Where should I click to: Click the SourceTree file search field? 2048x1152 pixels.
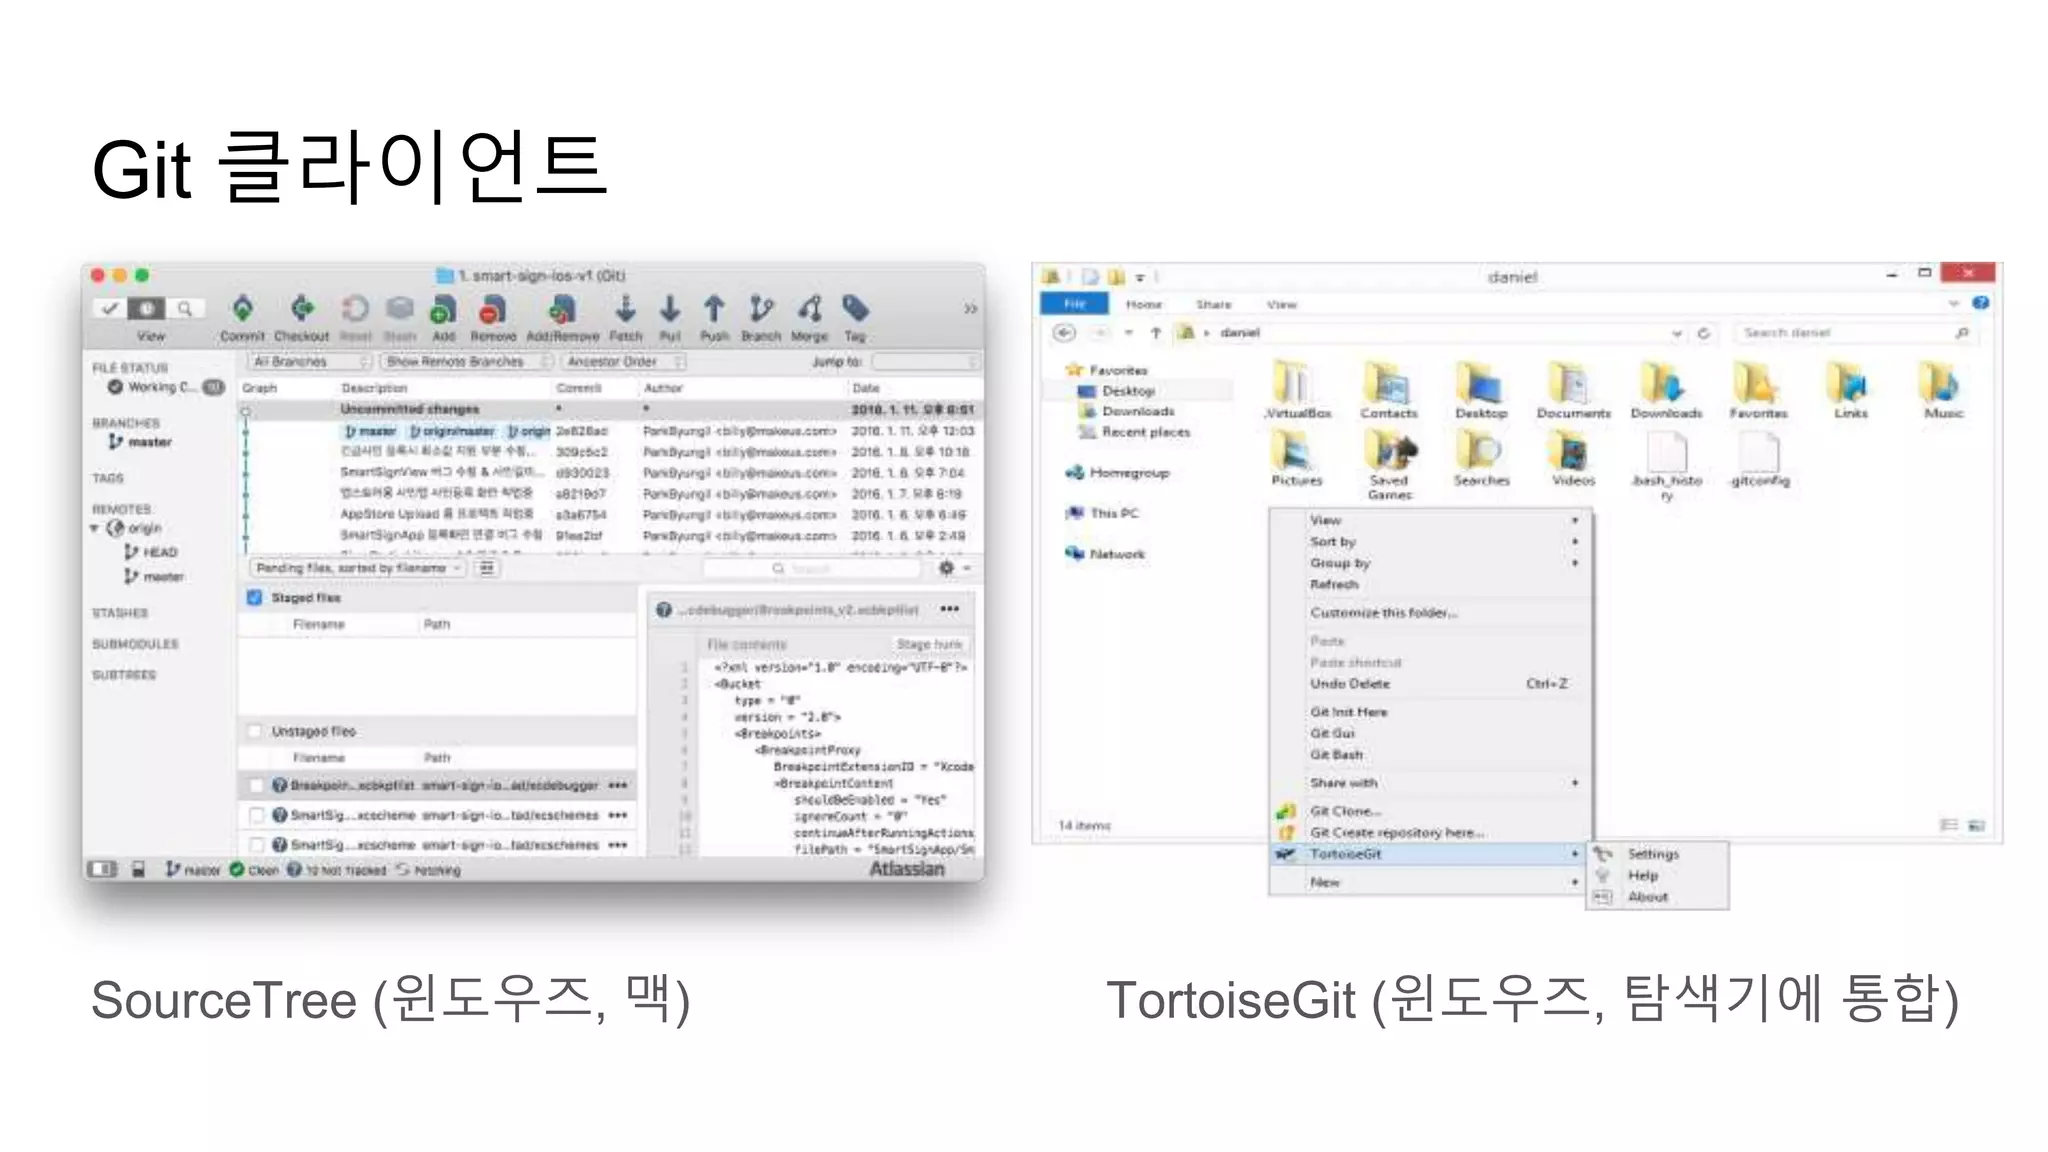coord(811,568)
